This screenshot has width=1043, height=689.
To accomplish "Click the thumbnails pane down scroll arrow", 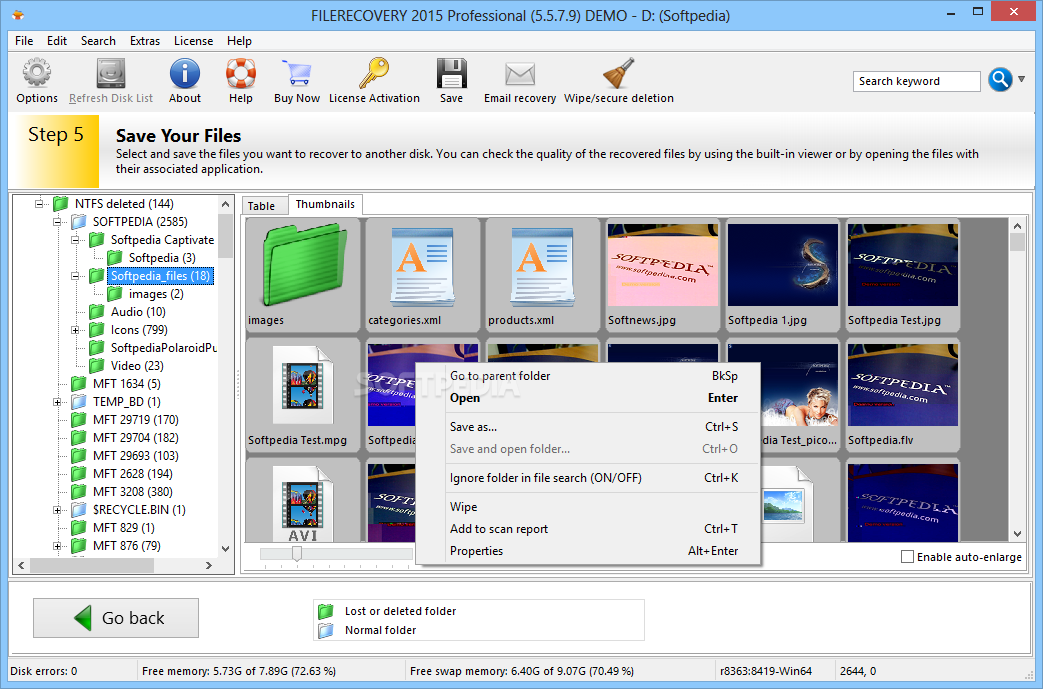I will 1017,533.
